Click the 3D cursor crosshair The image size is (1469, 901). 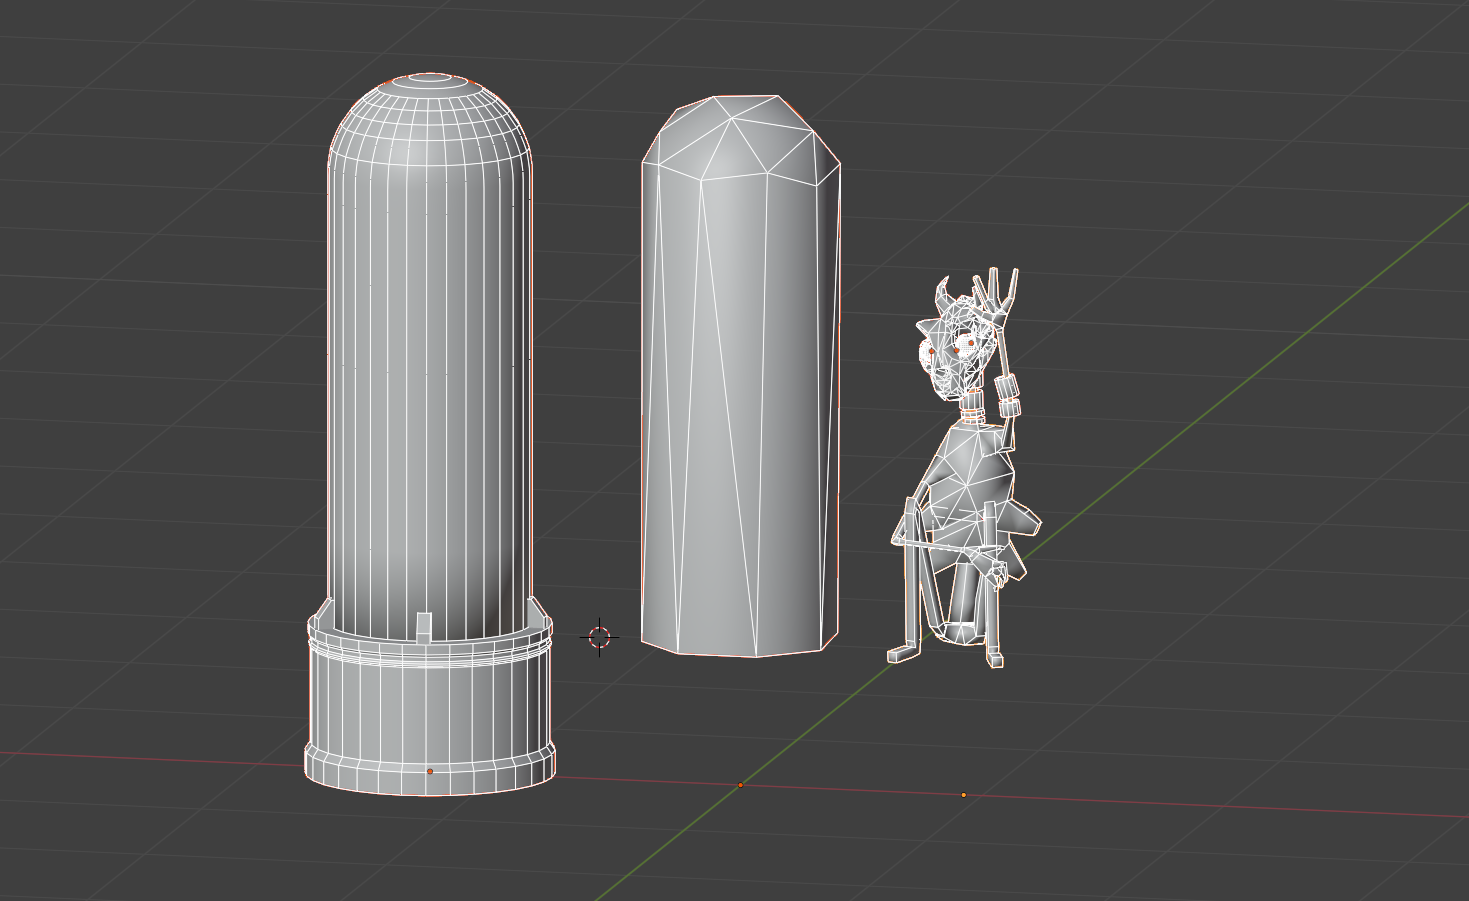coord(600,636)
